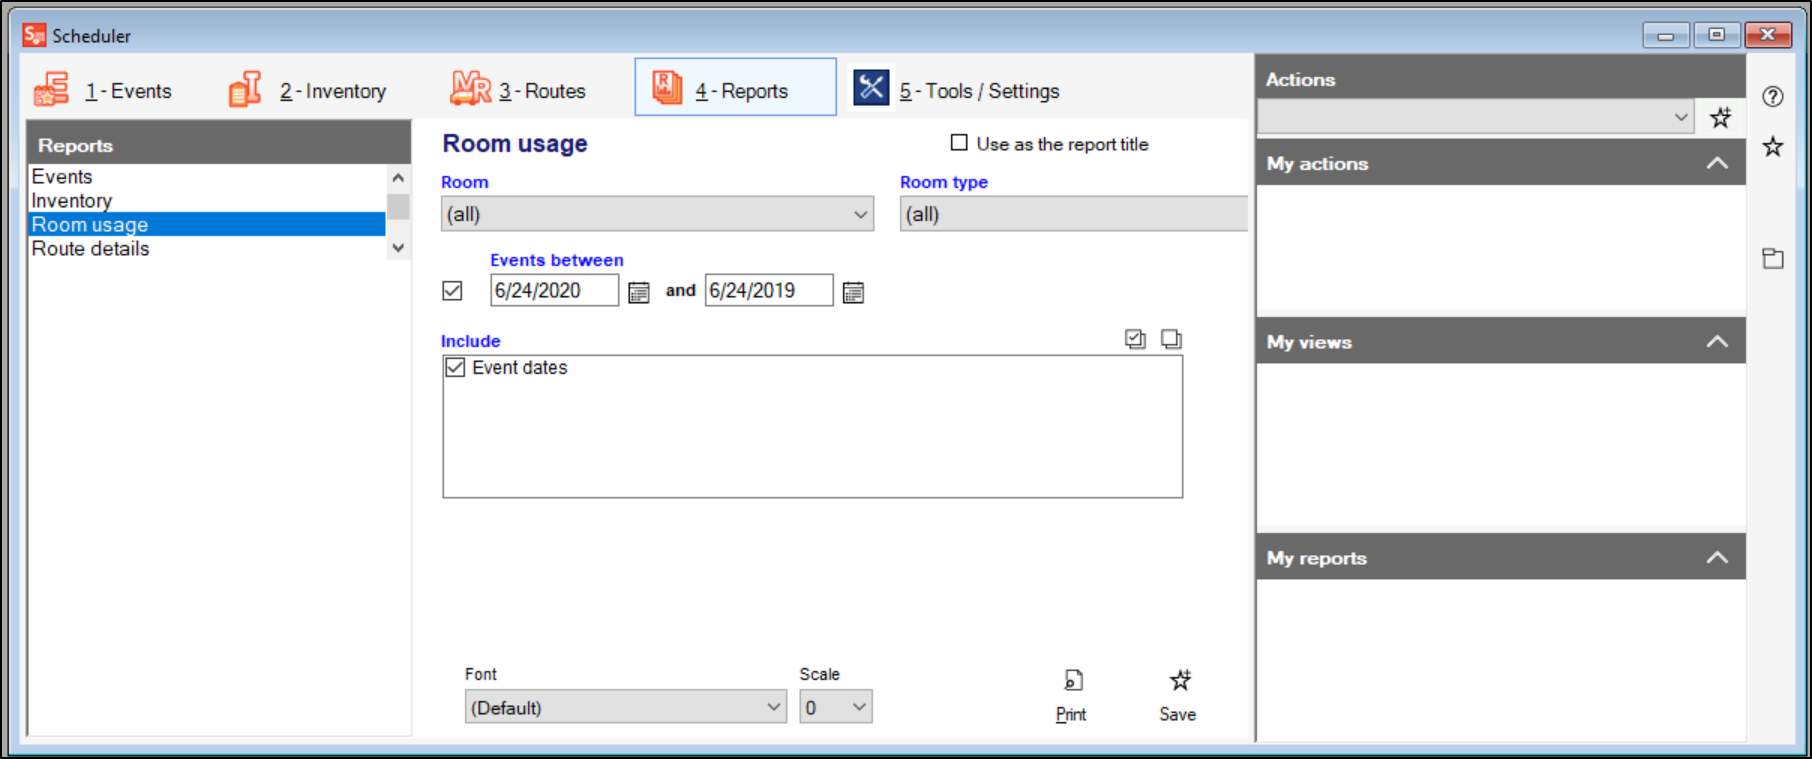Click the check-all icon above Include list

pos(1135,339)
